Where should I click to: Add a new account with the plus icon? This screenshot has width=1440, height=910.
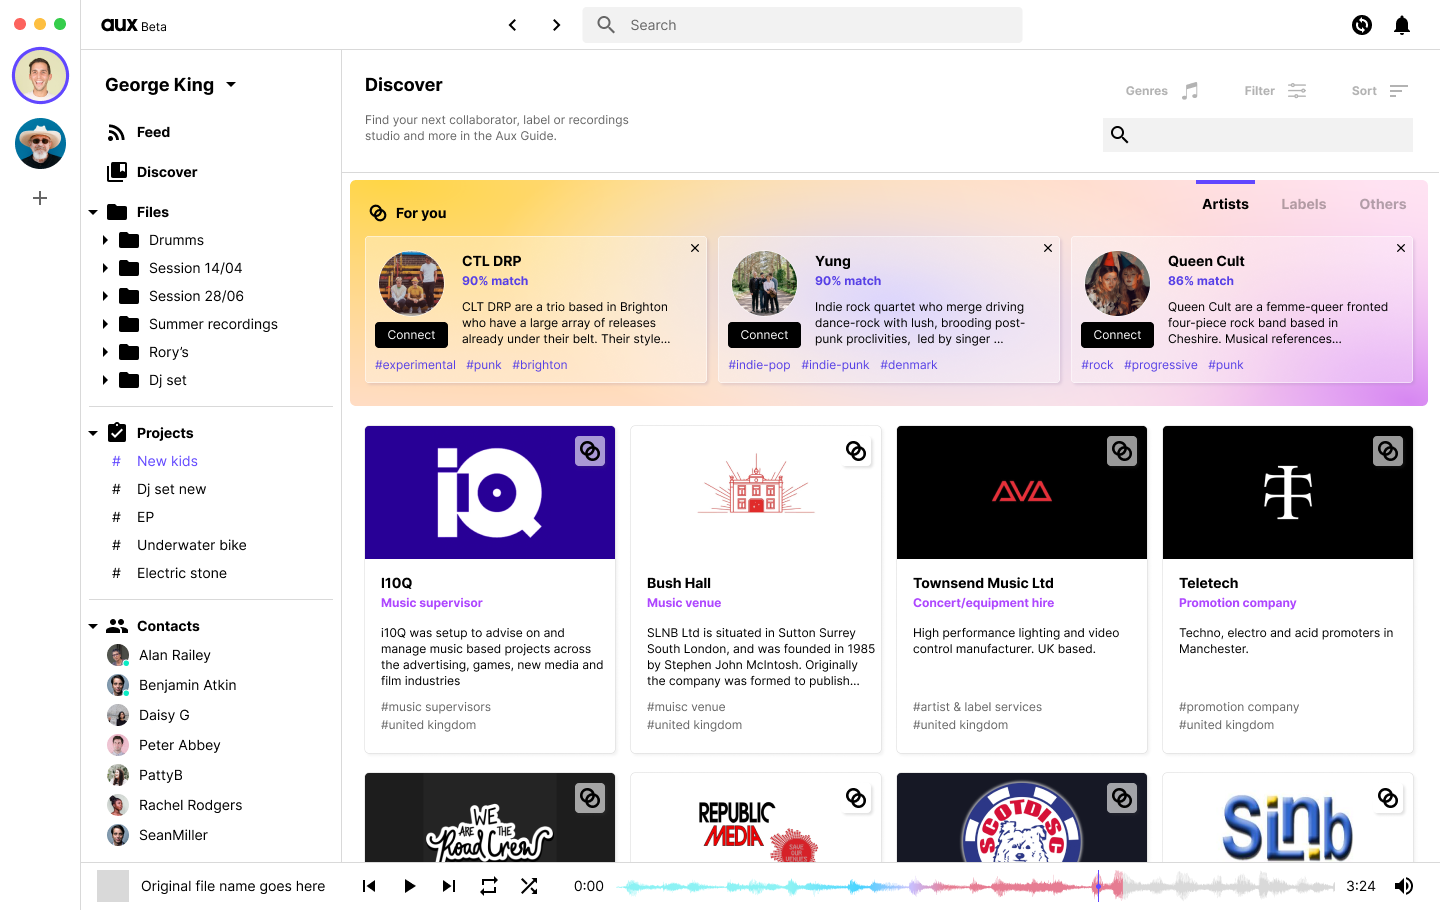tap(40, 198)
